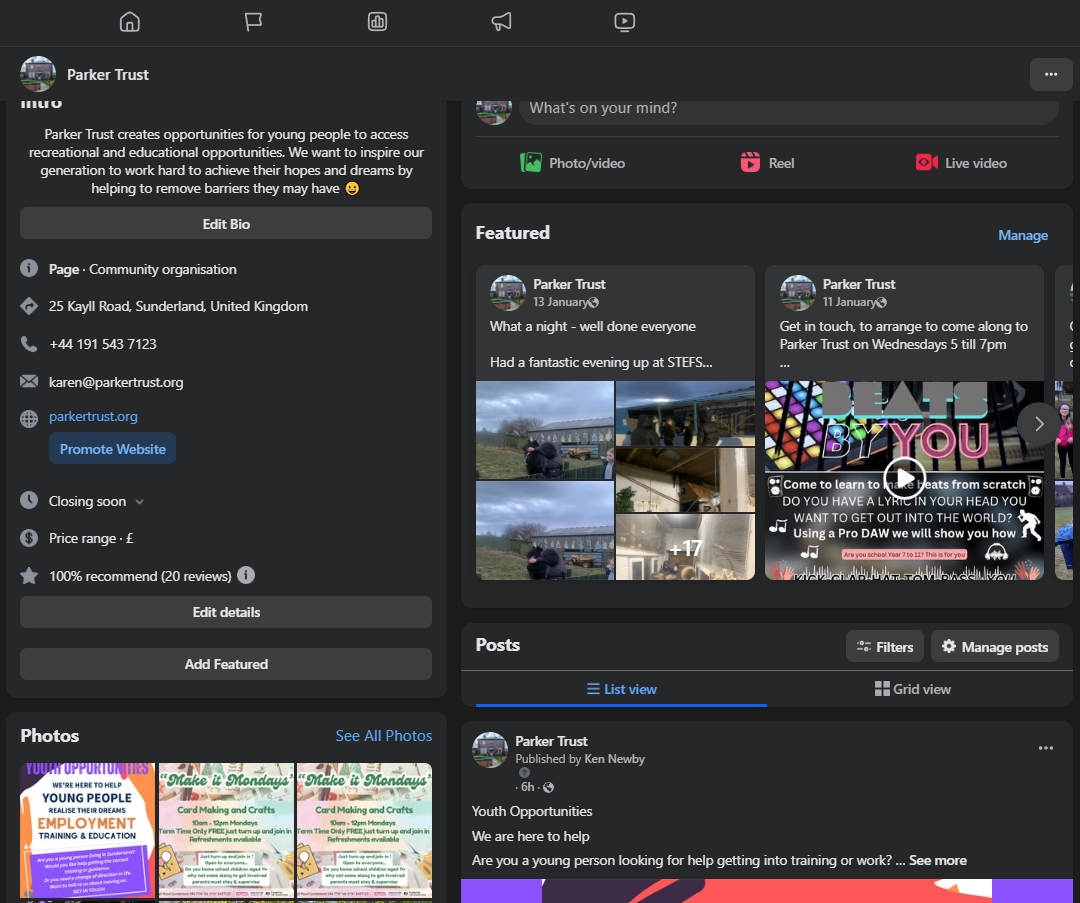The height and width of the screenshot is (903, 1080).
Task: Click the 100% recommend (20 reviews) text
Action: pyautogui.click(x=140, y=576)
